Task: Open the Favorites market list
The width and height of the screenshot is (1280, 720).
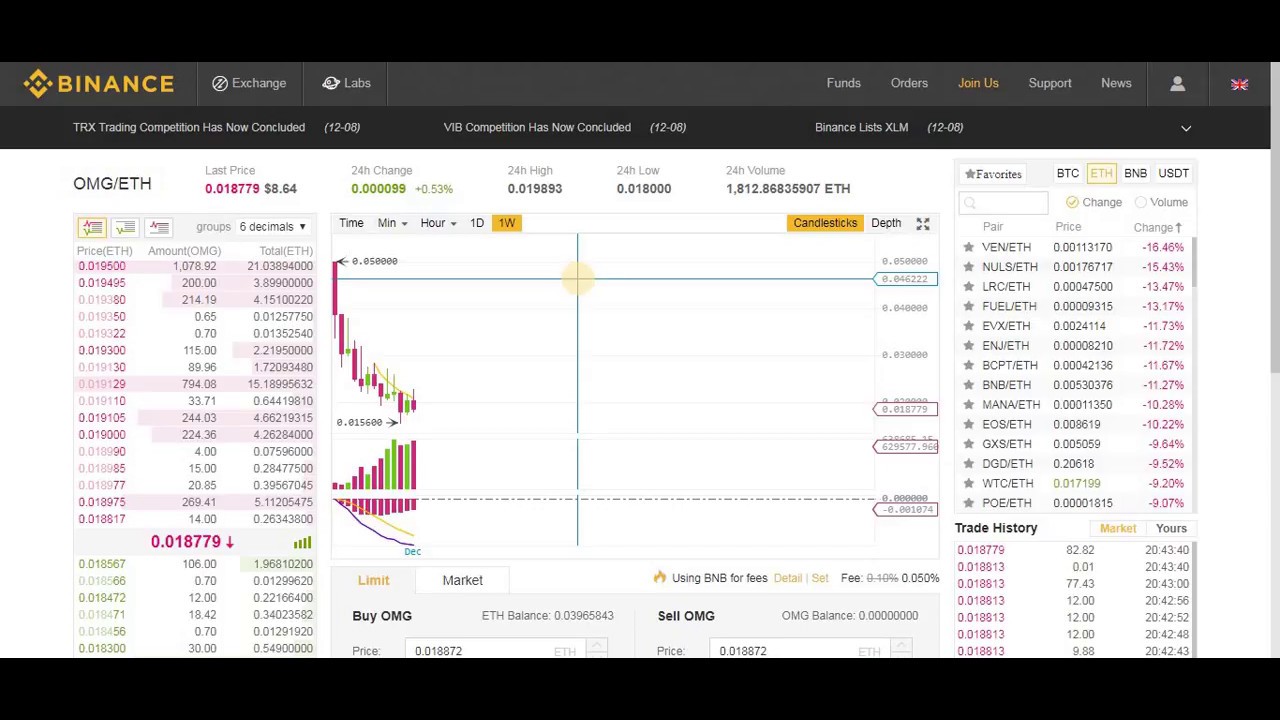Action: tap(993, 174)
